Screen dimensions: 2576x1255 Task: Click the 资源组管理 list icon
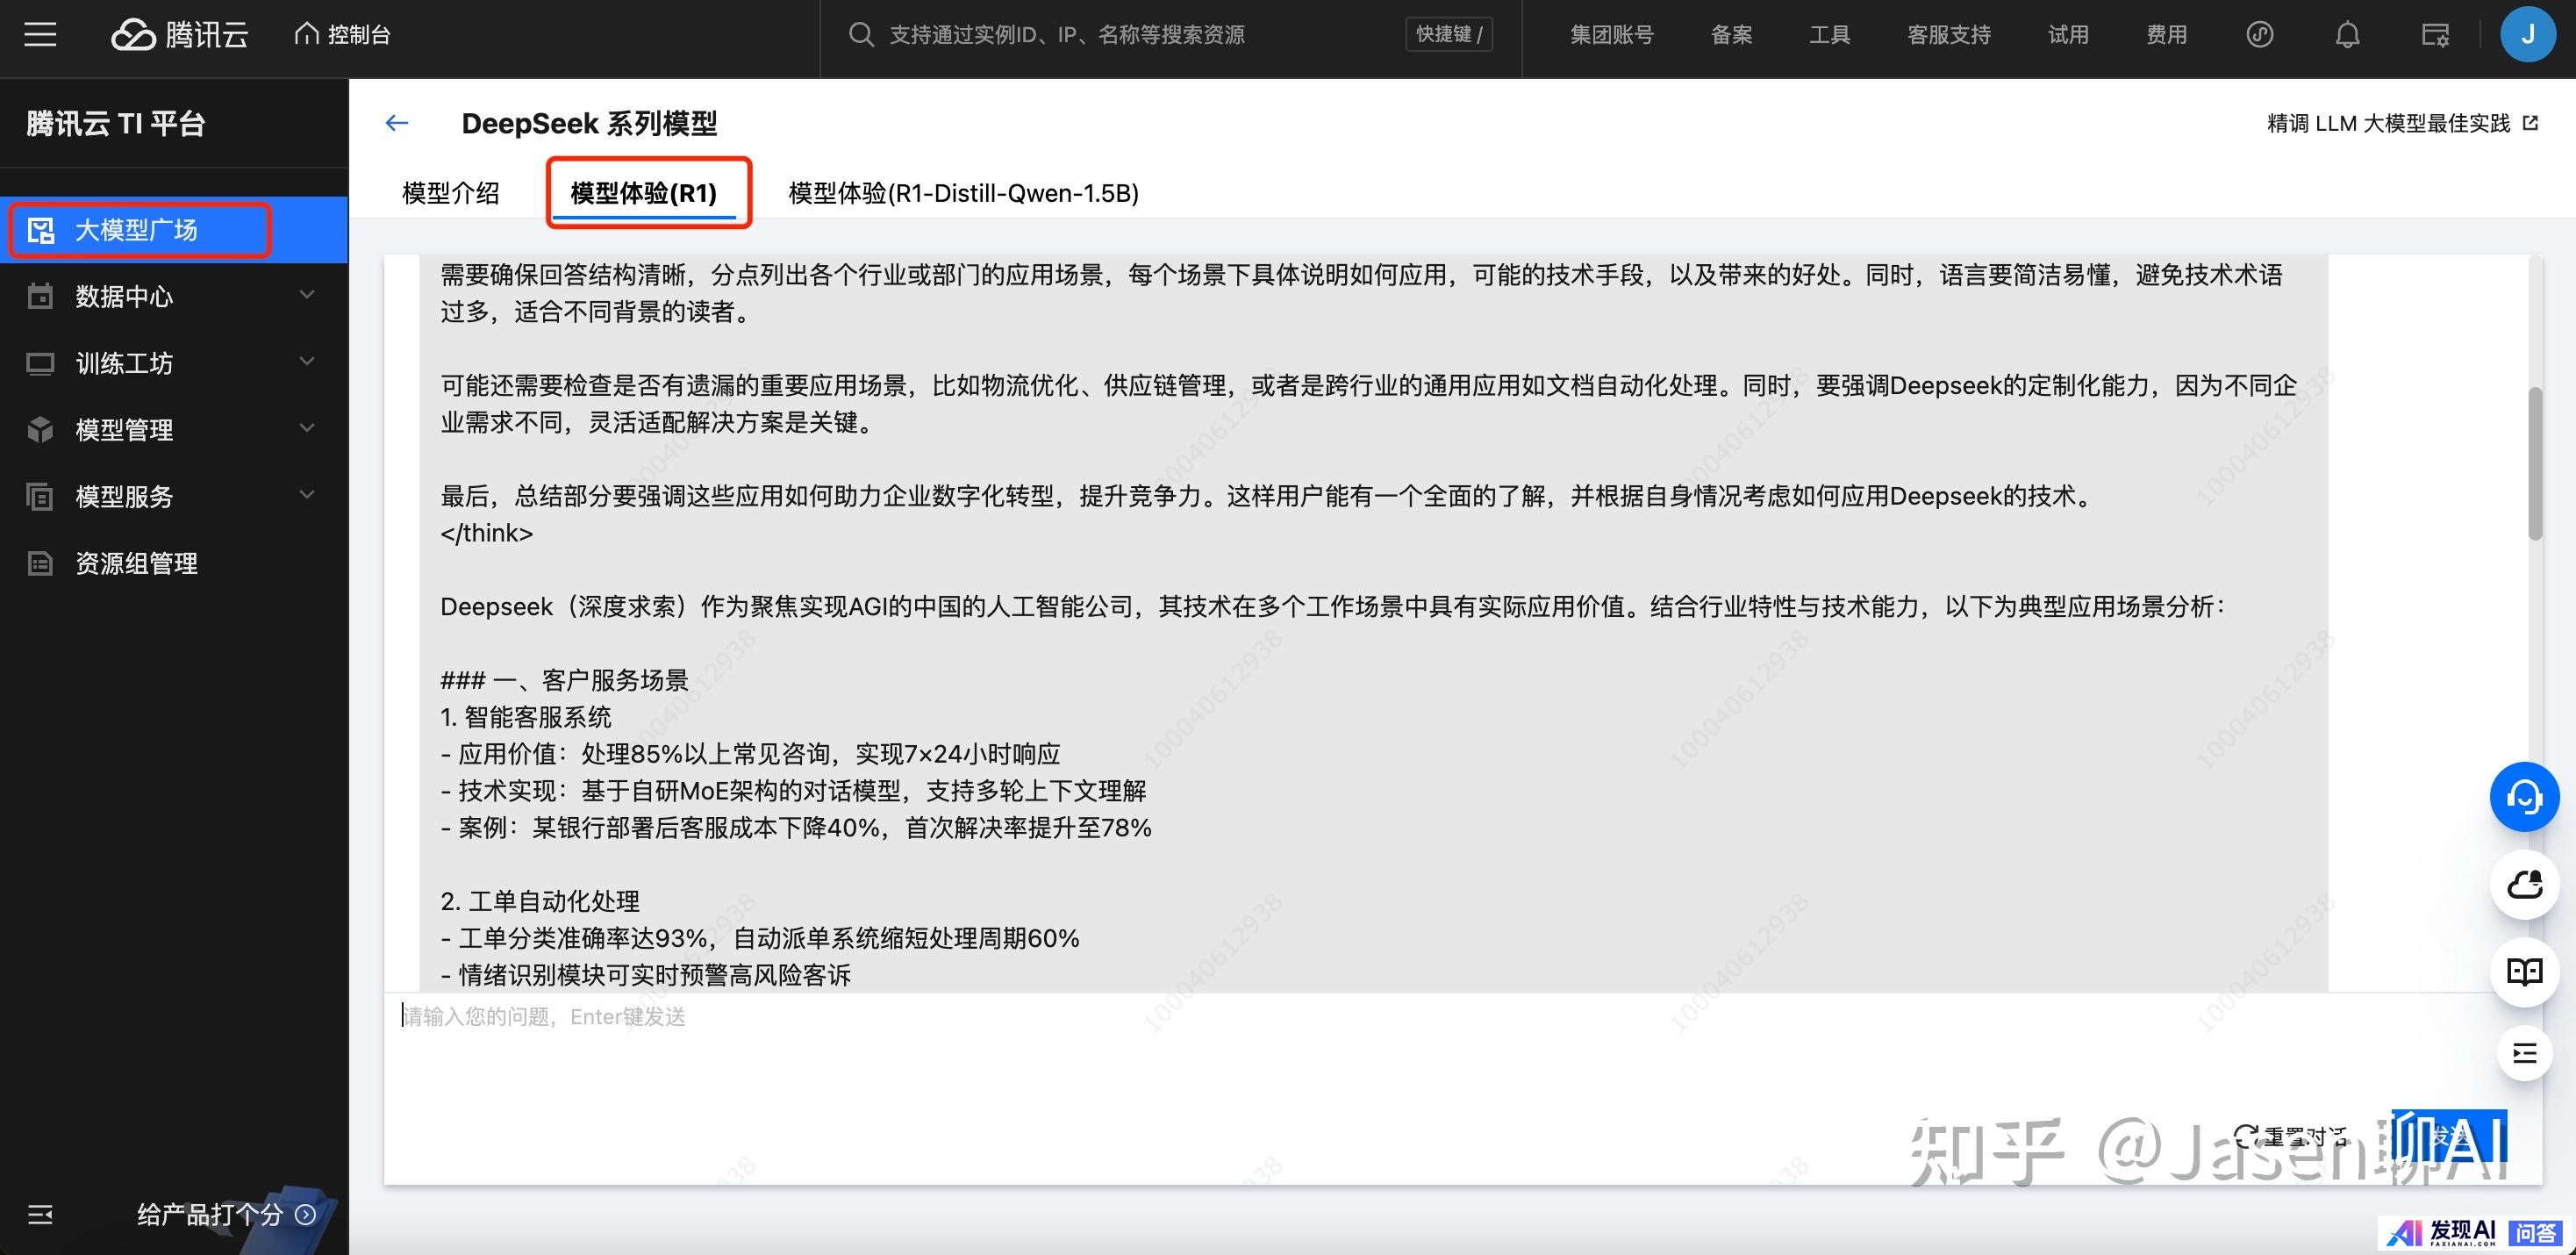click(40, 563)
